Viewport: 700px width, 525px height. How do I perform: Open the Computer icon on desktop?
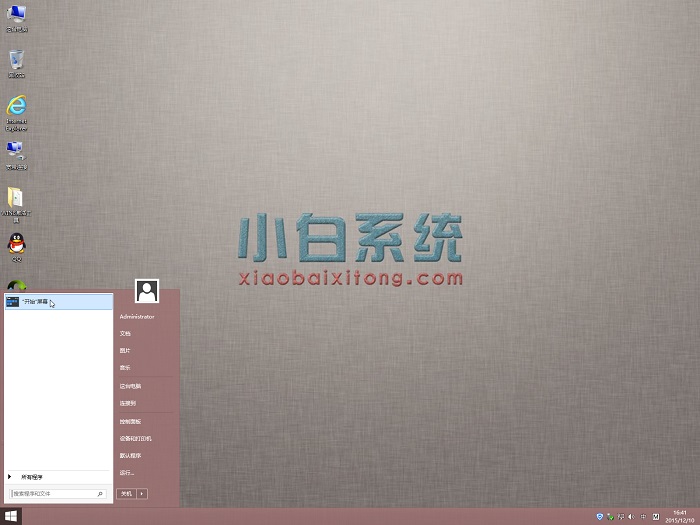tap(16, 15)
